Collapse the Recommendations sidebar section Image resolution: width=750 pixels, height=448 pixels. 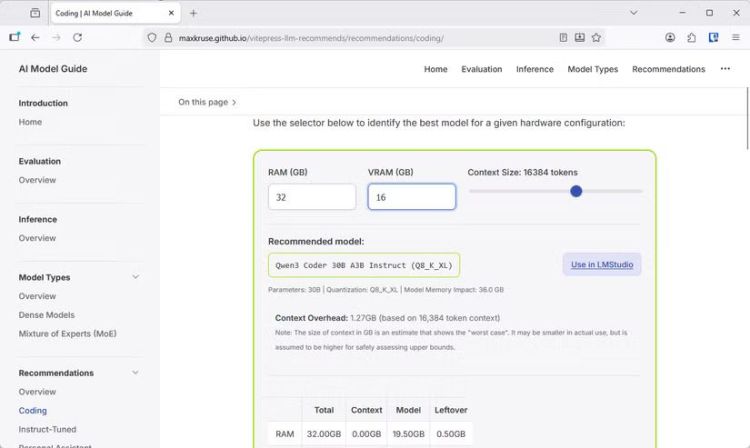(x=135, y=373)
